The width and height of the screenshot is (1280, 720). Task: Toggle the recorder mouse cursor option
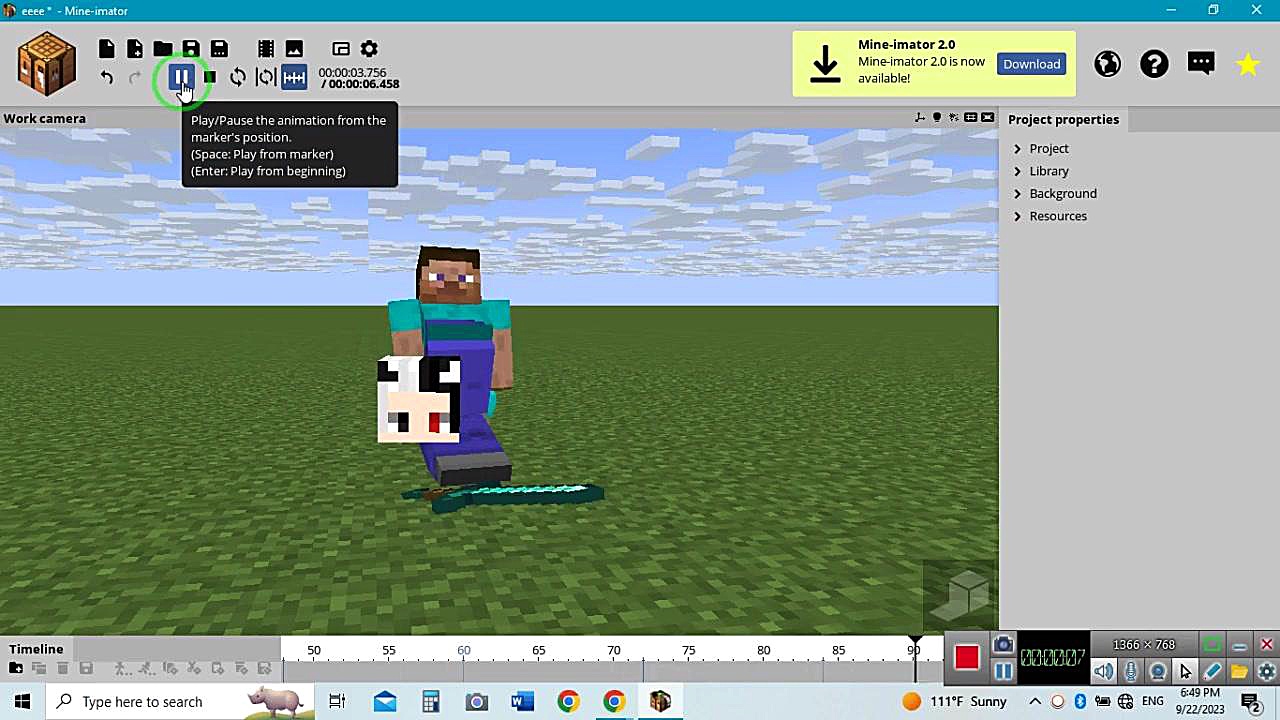[x=1185, y=672]
